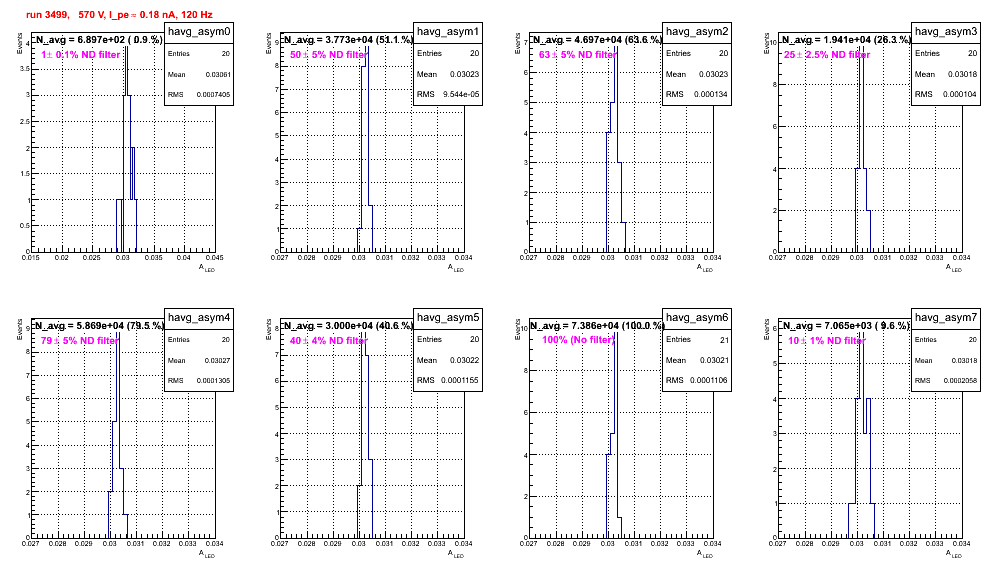Click Mean value 0.03061 in havg_asym0
This screenshot has width=996, height=572.
tap(218, 75)
